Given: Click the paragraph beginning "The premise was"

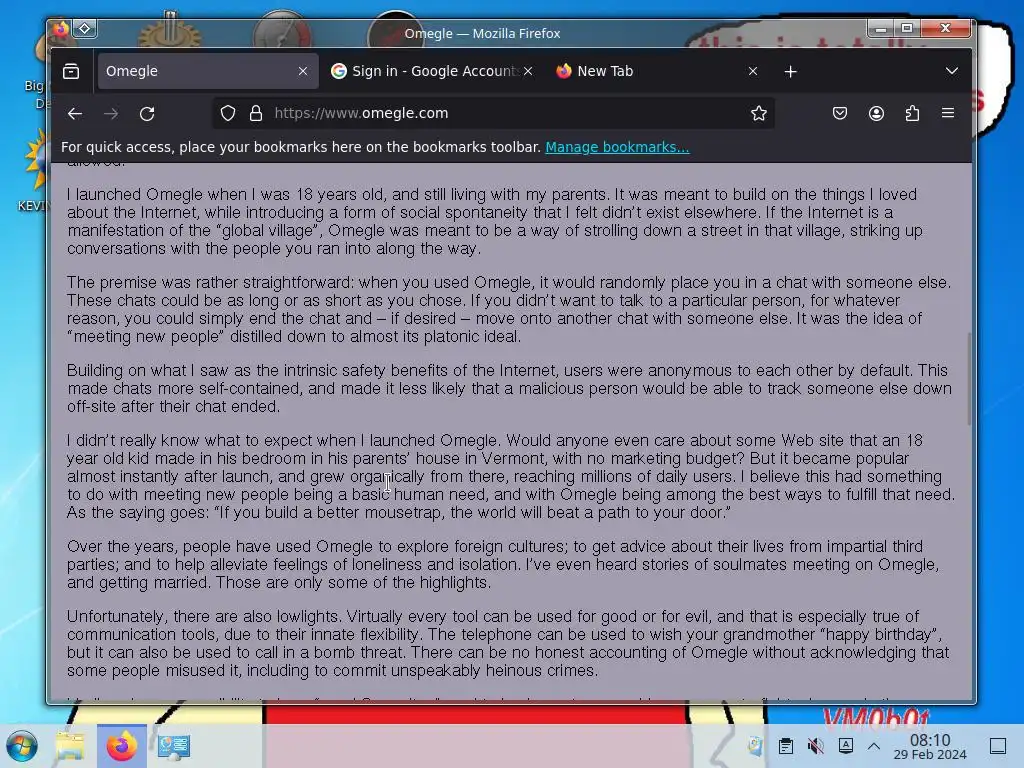Looking at the screenshot, I should point(509,310).
